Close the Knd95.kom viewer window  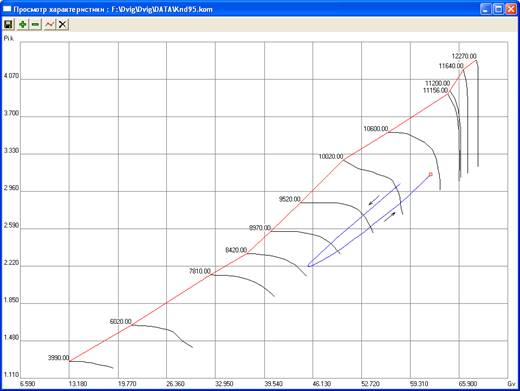(511, 9)
